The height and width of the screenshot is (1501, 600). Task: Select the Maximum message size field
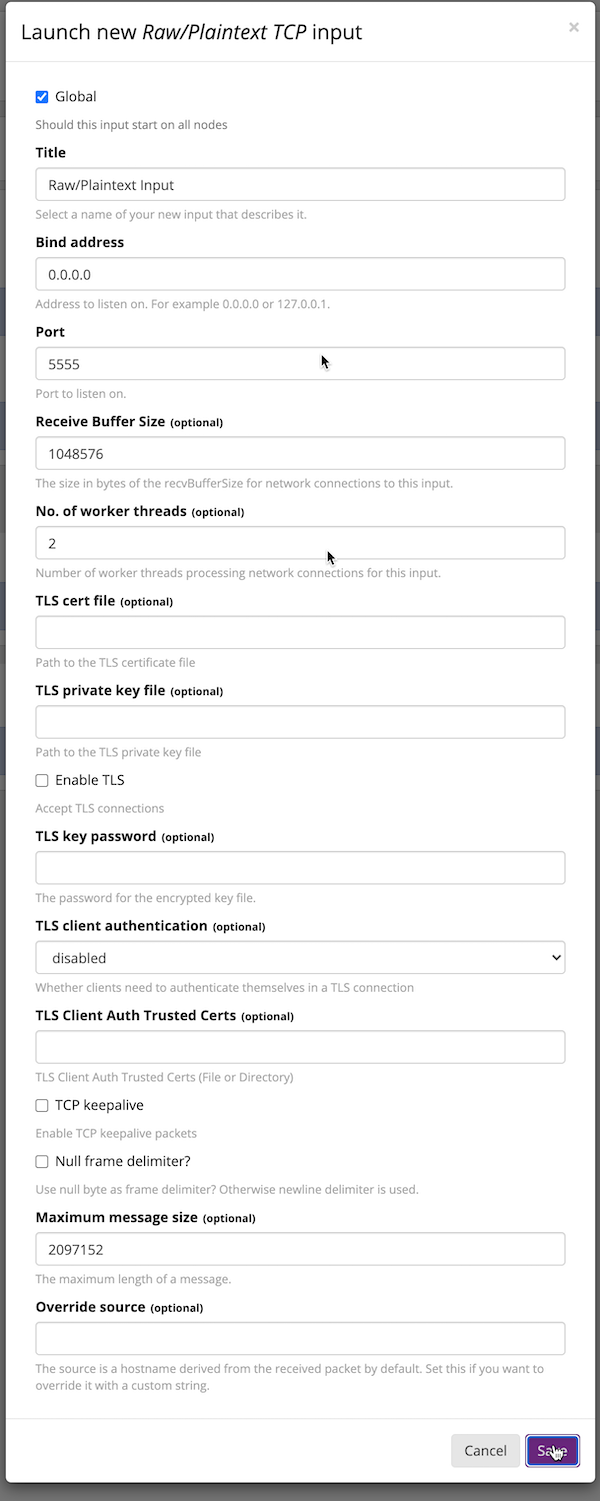(300, 1249)
